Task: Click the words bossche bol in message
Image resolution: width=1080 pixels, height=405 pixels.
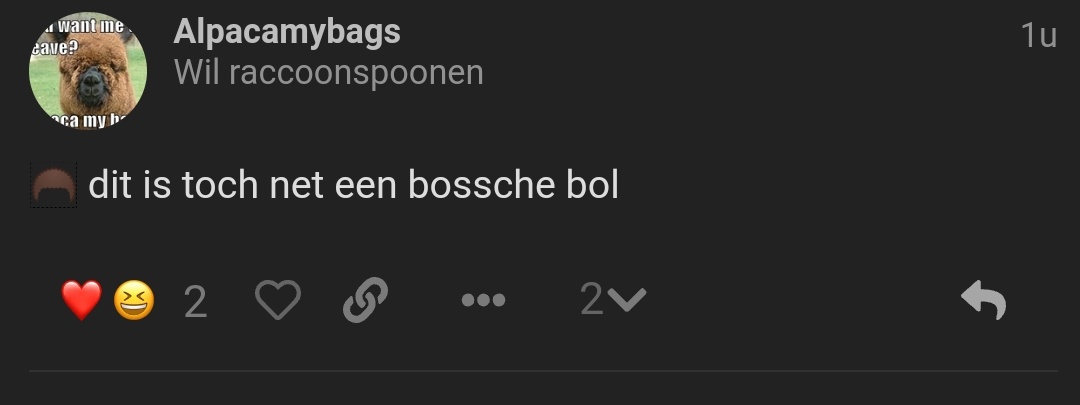Action: click(x=514, y=185)
